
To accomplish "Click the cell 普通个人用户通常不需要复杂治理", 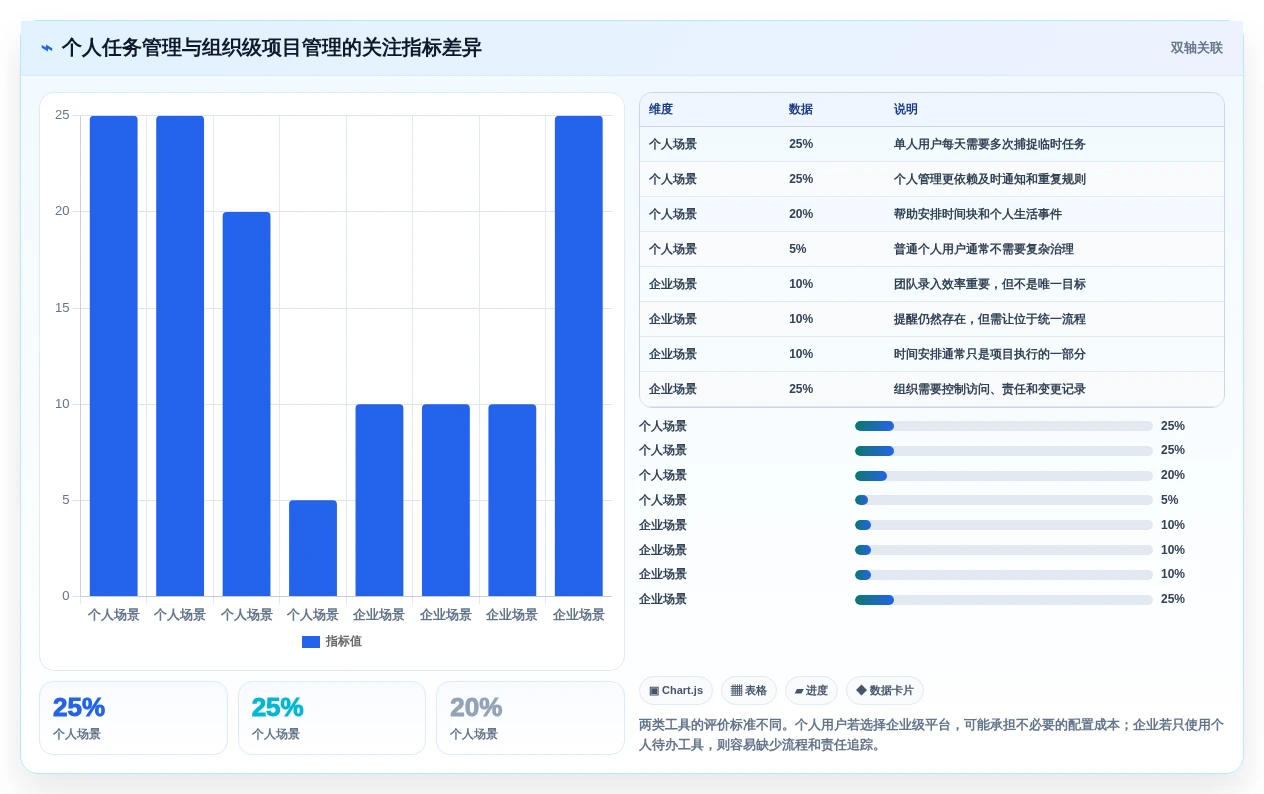I will click(x=984, y=249).
